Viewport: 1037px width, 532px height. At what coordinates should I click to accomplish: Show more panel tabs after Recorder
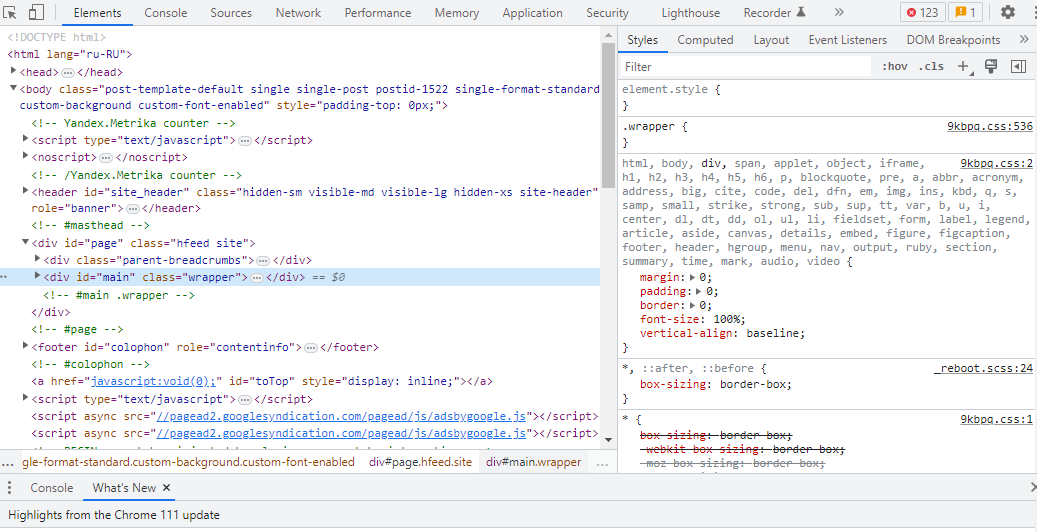(x=838, y=13)
